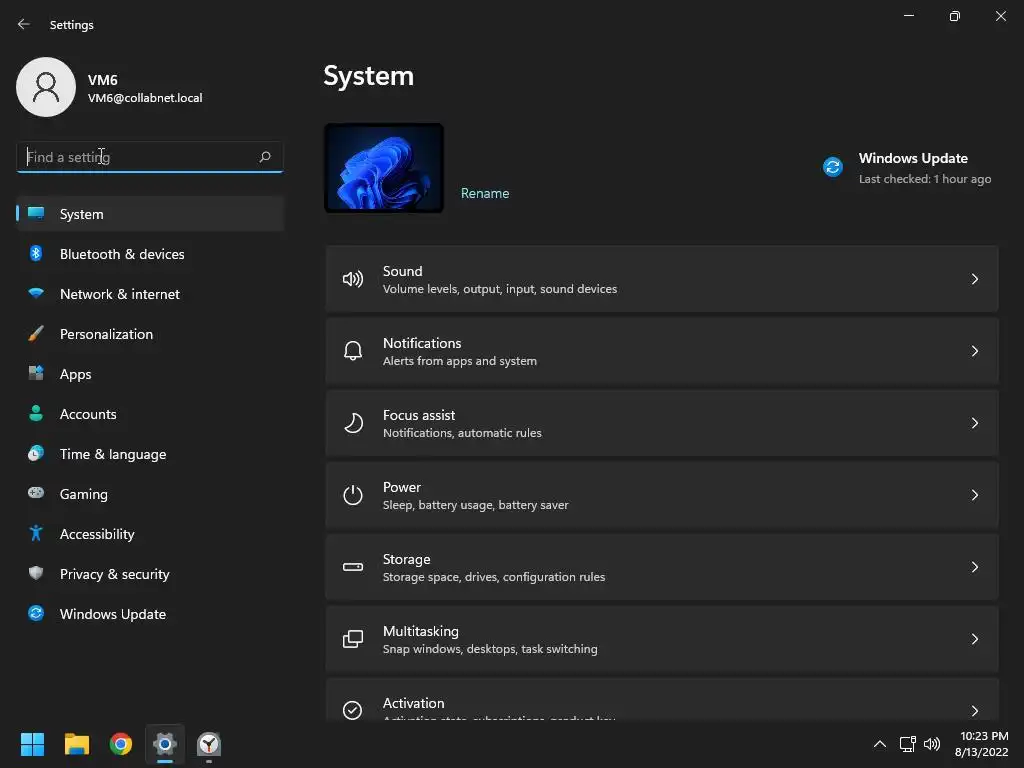Go to Bluetooth & devices
The width and height of the screenshot is (1024, 768).
(x=150, y=253)
